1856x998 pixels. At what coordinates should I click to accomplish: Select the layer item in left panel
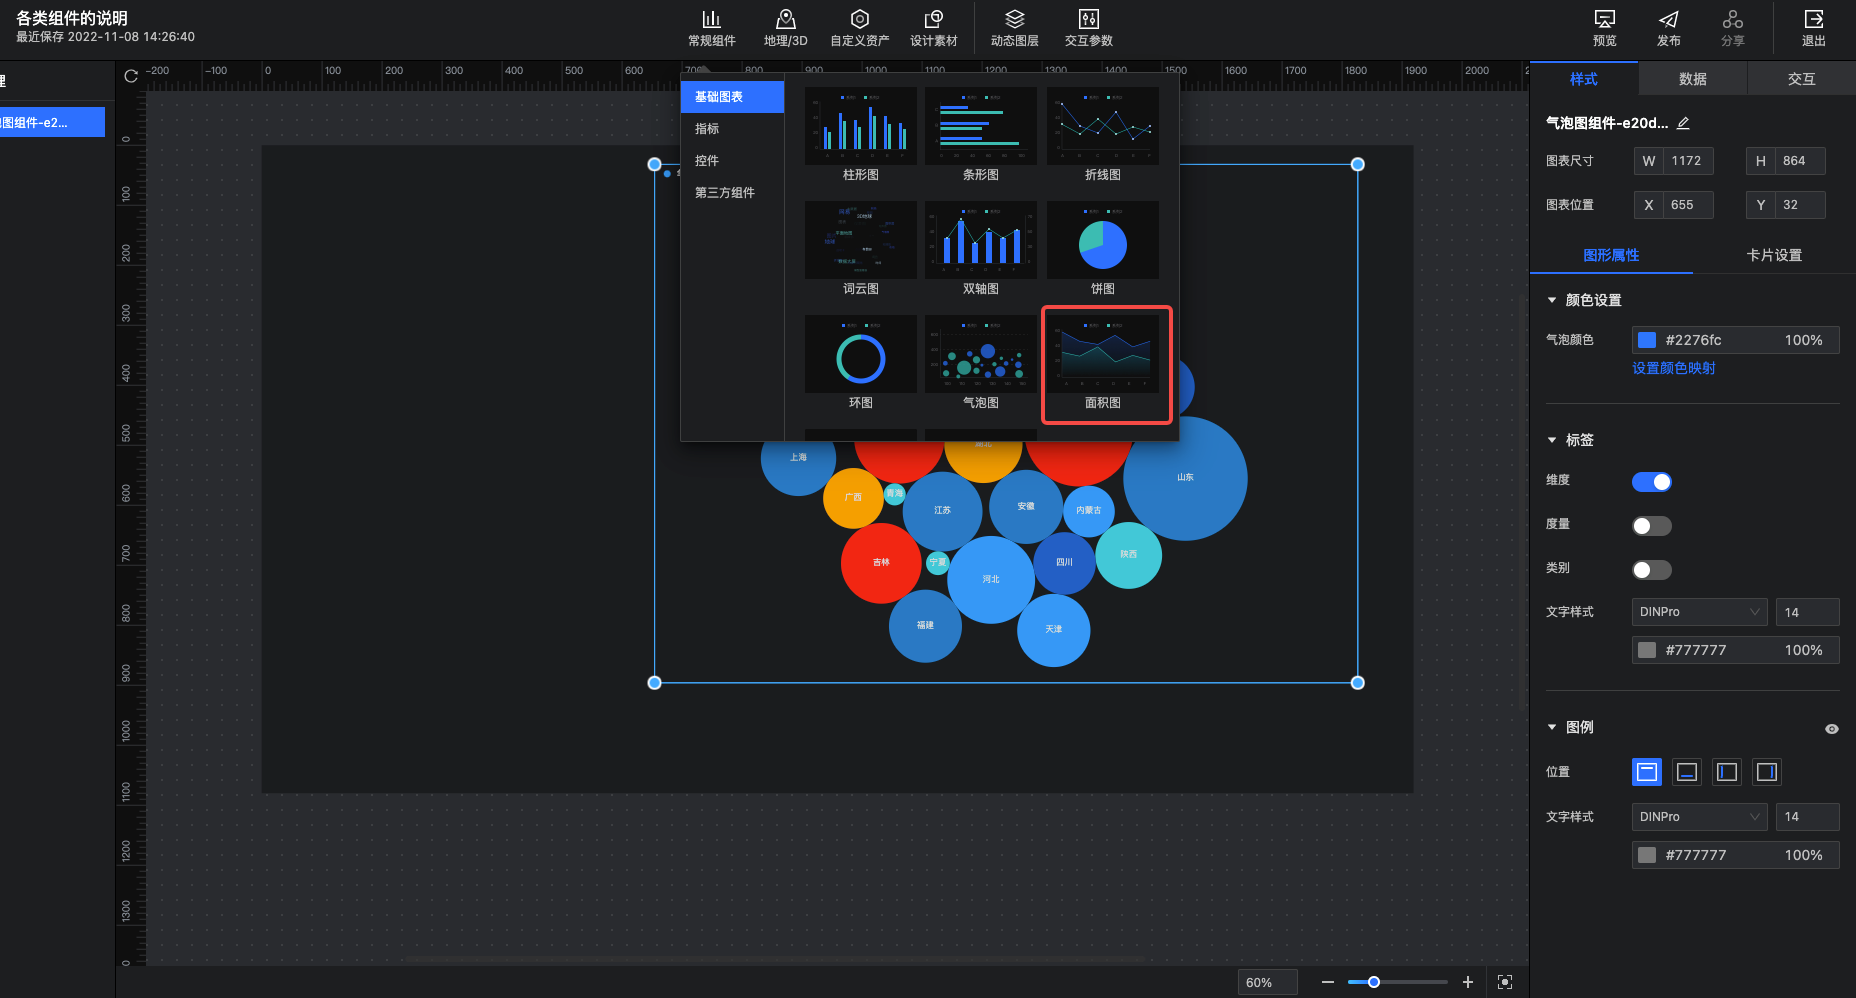(x=52, y=122)
